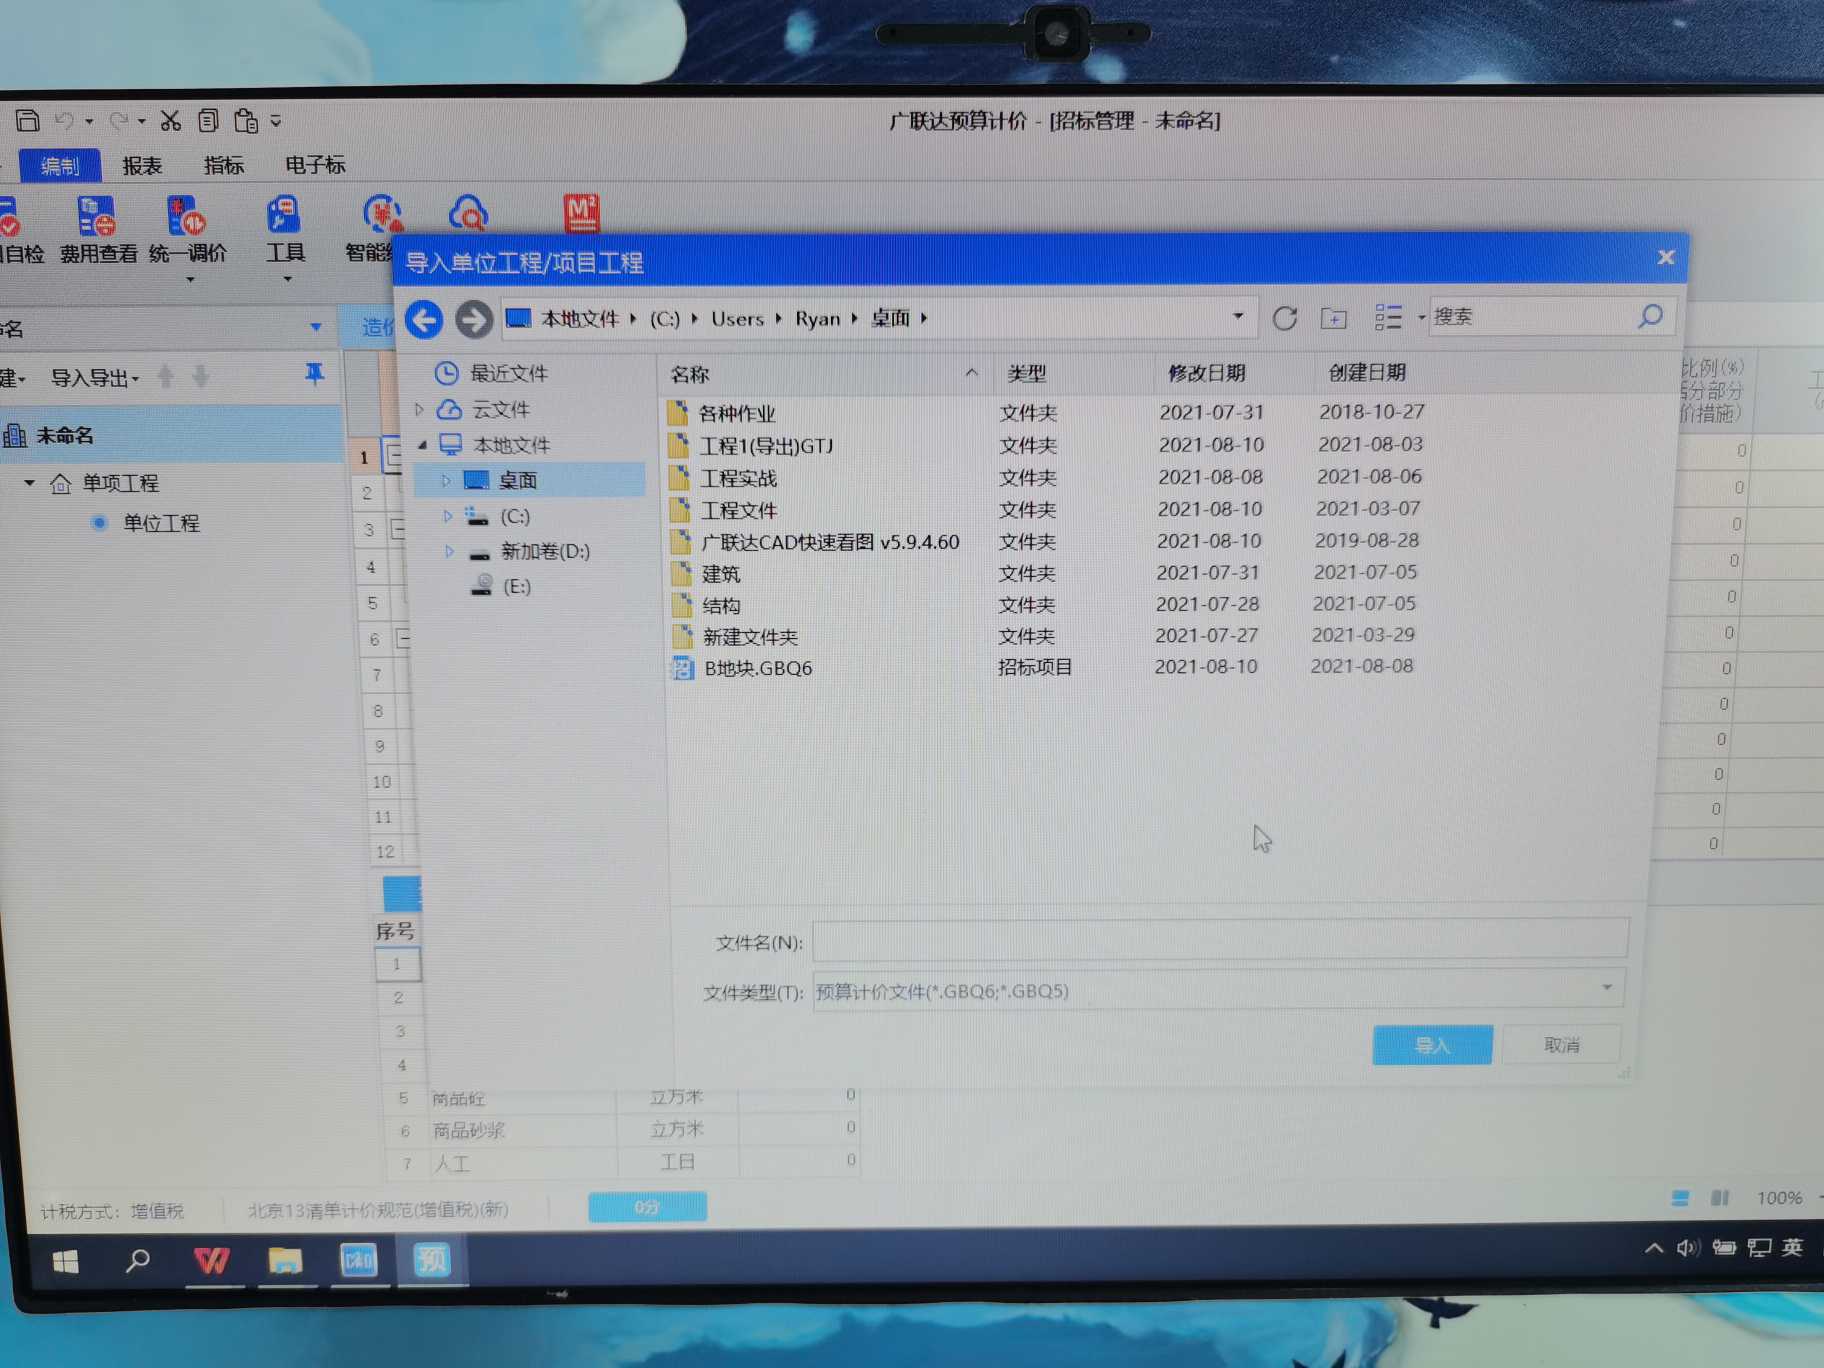Screen dimensions: 1824x1368
Task: Open Windows Start menu
Action: tap(66, 1262)
